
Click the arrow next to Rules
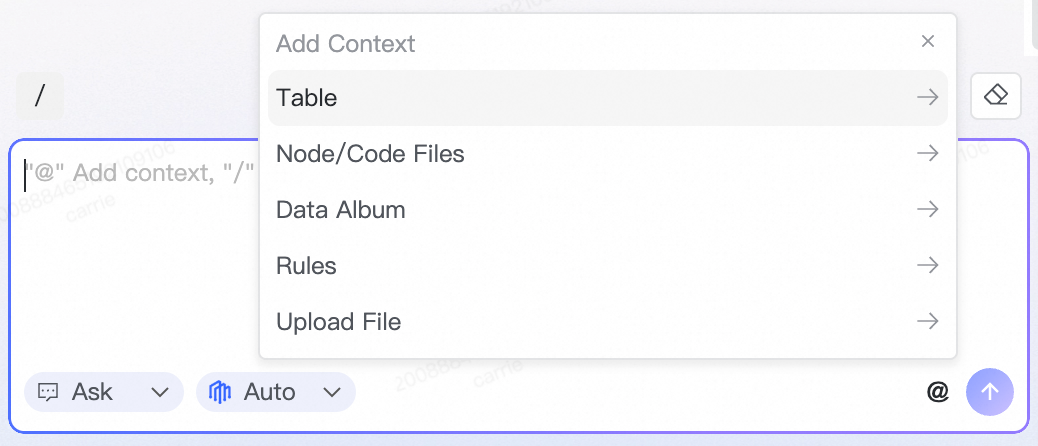point(927,266)
